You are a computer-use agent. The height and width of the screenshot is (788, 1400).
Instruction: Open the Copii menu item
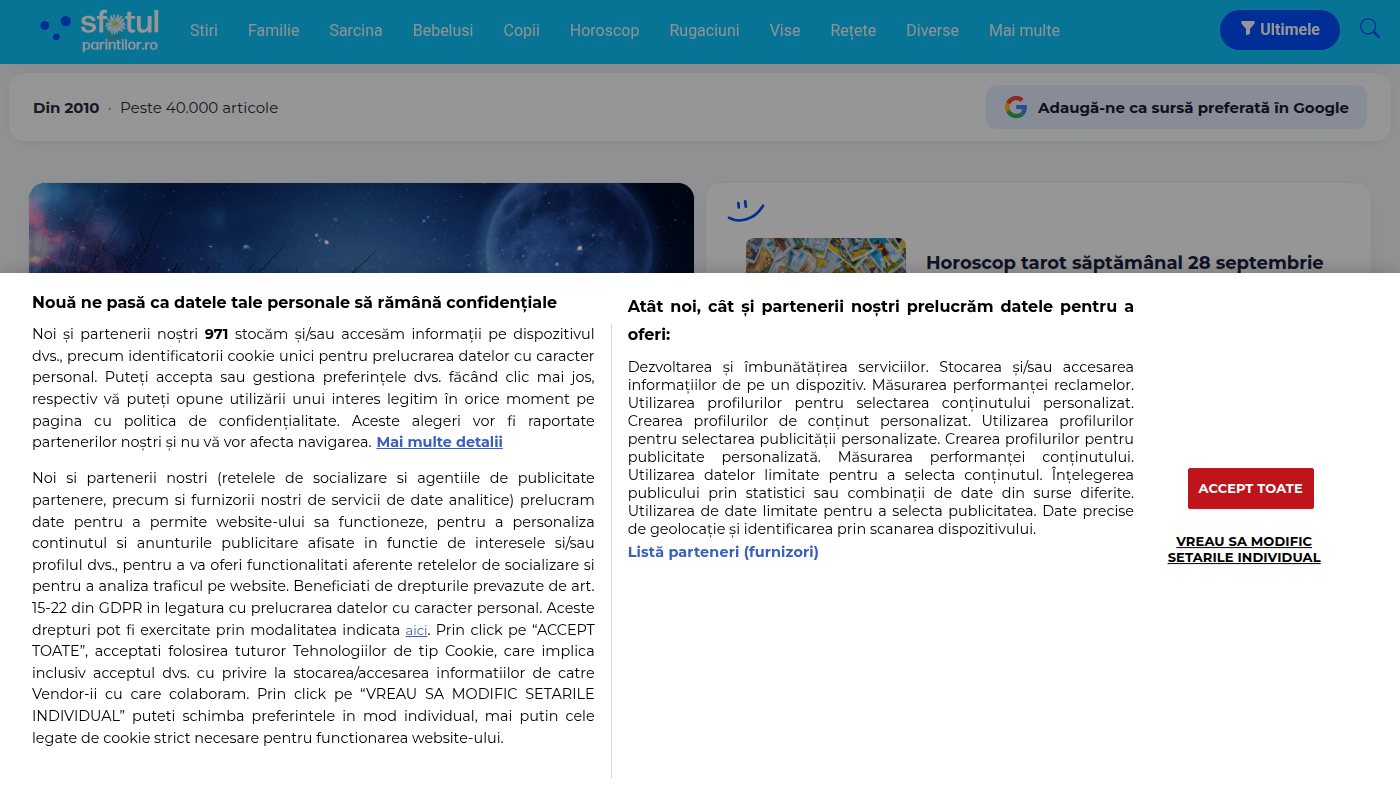pyautogui.click(x=522, y=31)
